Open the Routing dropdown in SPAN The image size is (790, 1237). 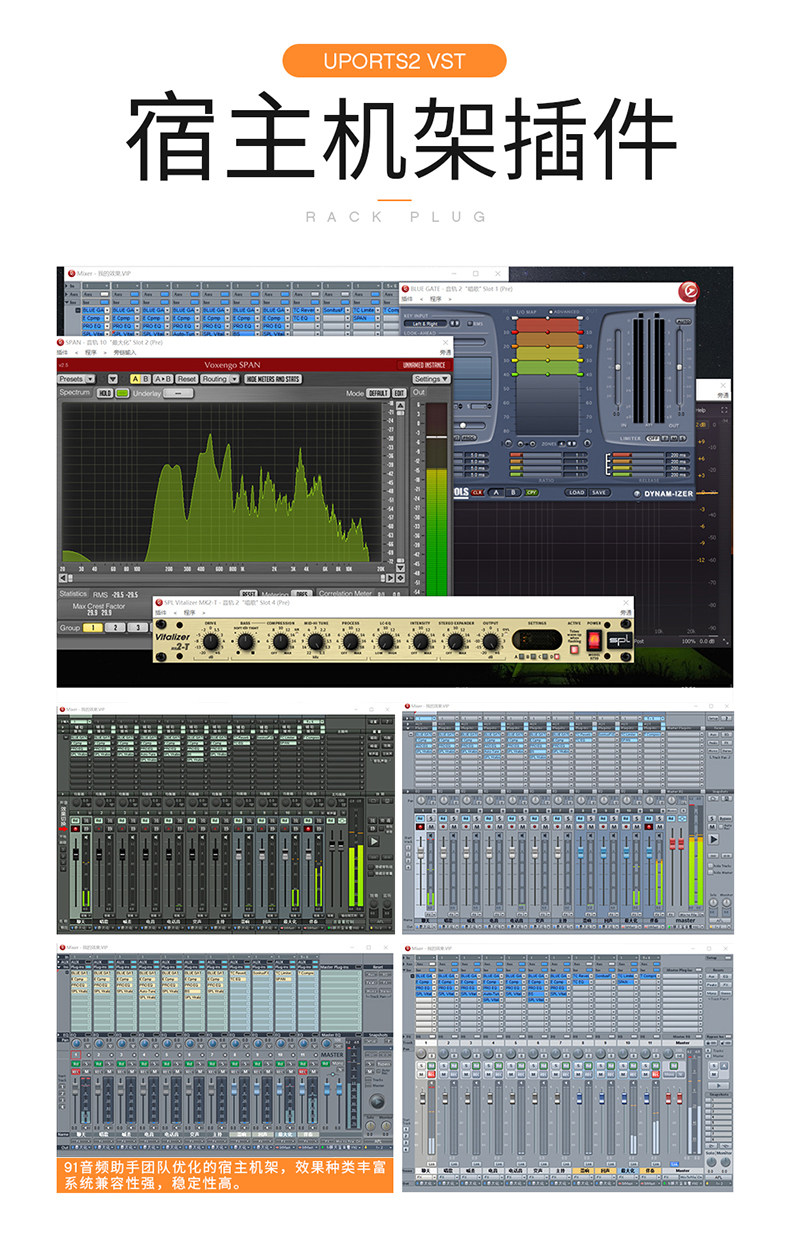point(219,379)
